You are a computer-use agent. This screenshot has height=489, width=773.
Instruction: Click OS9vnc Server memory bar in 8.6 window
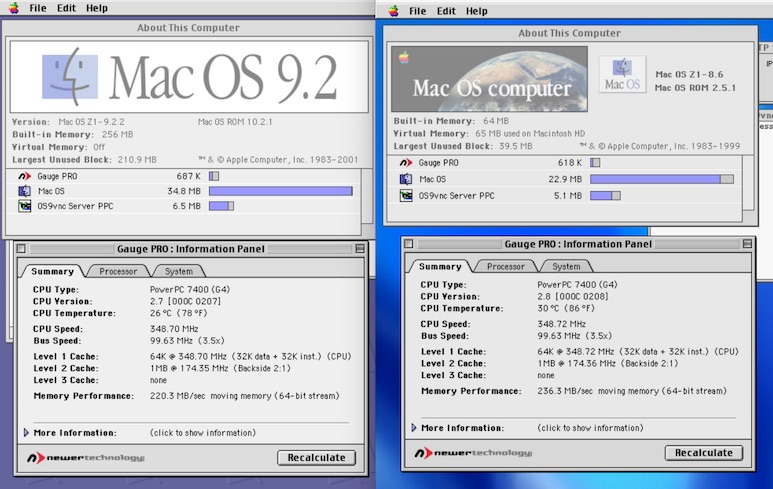pyautogui.click(x=605, y=196)
